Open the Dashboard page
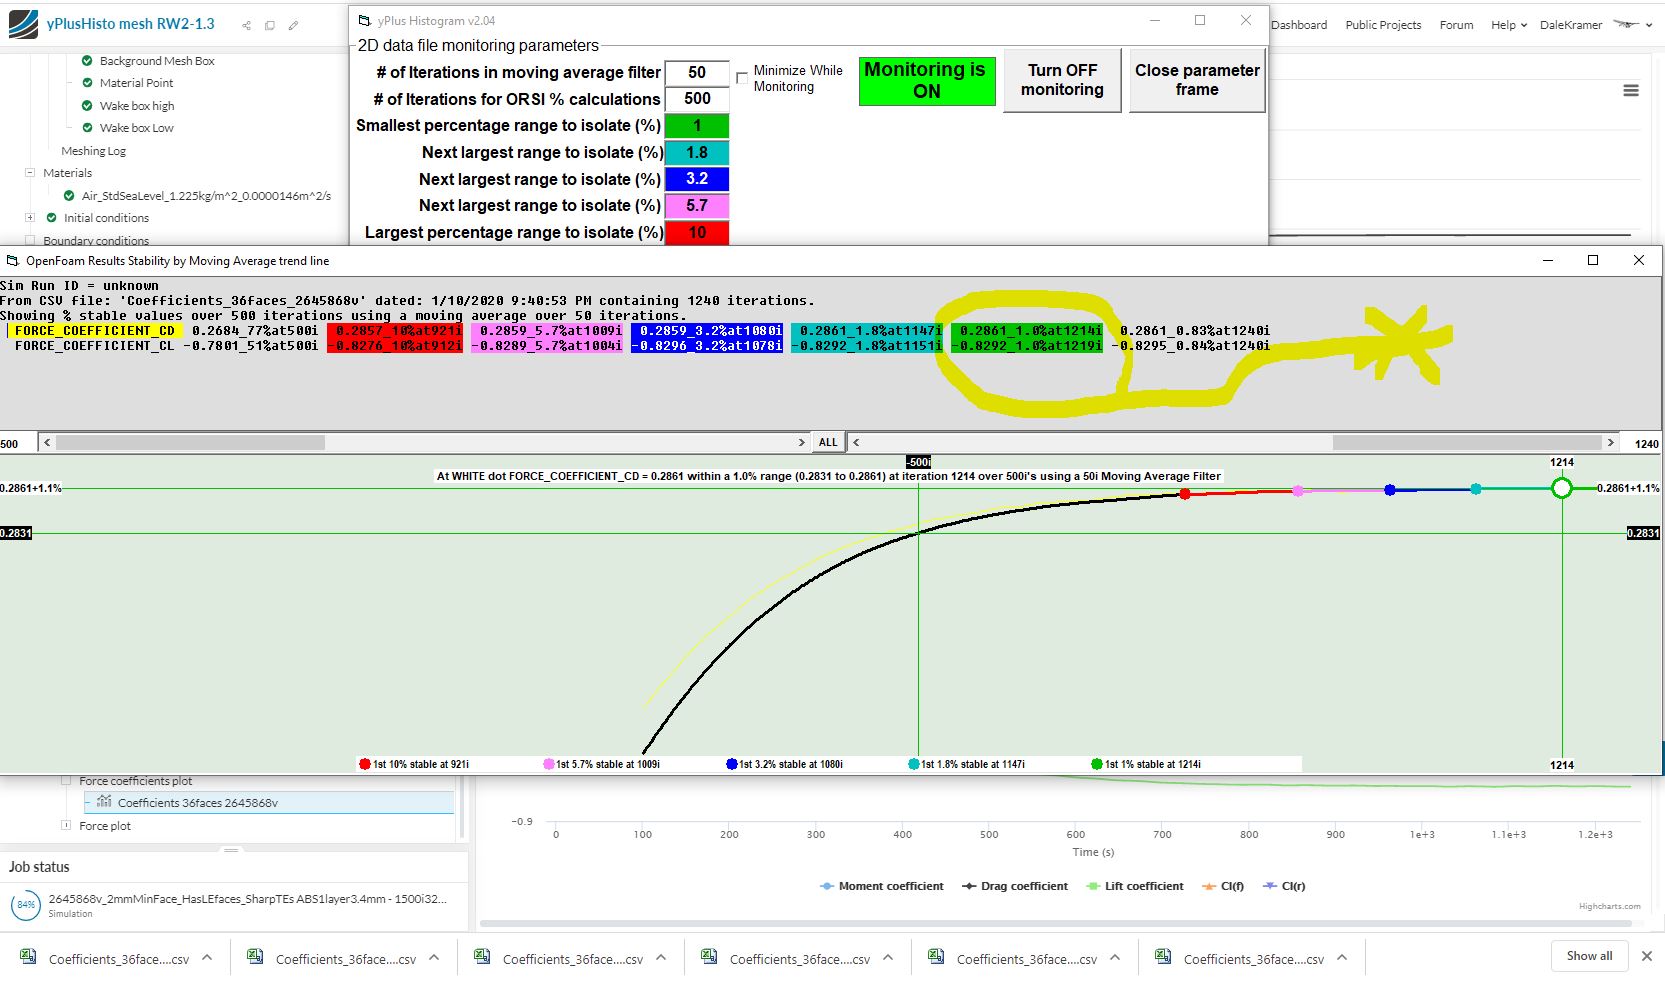 click(1299, 25)
